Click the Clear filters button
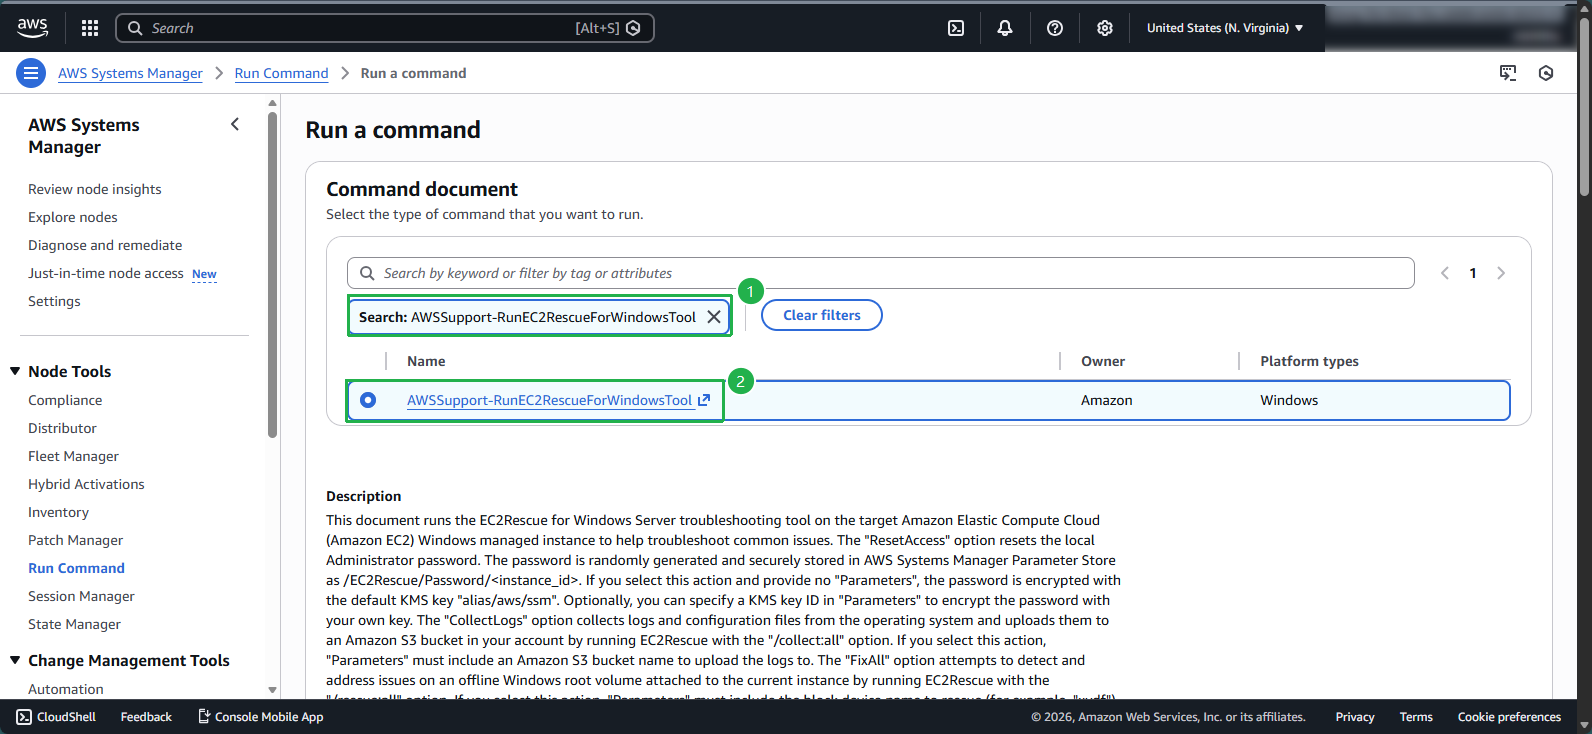 click(822, 315)
